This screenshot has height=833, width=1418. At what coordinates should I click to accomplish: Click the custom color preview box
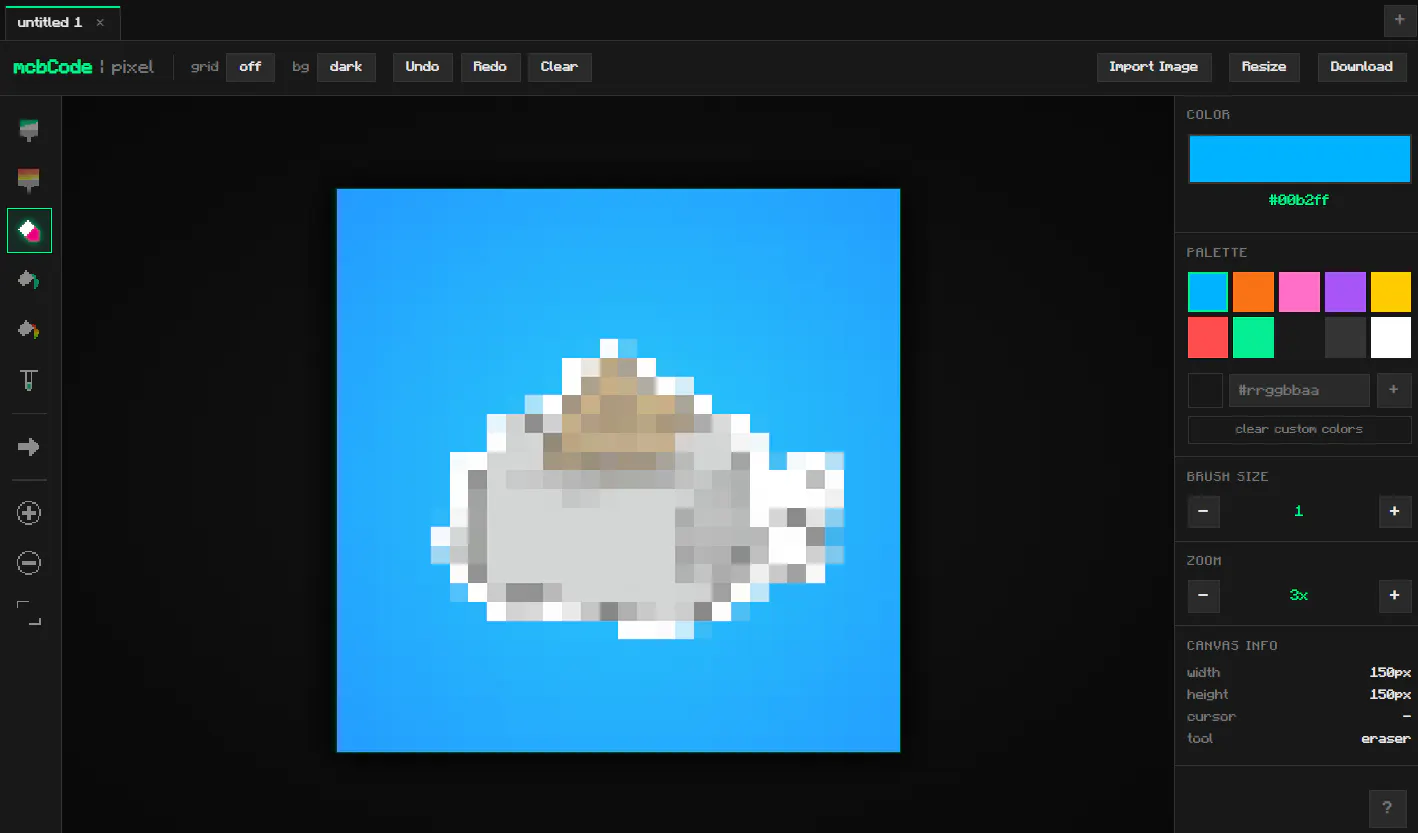click(1205, 390)
